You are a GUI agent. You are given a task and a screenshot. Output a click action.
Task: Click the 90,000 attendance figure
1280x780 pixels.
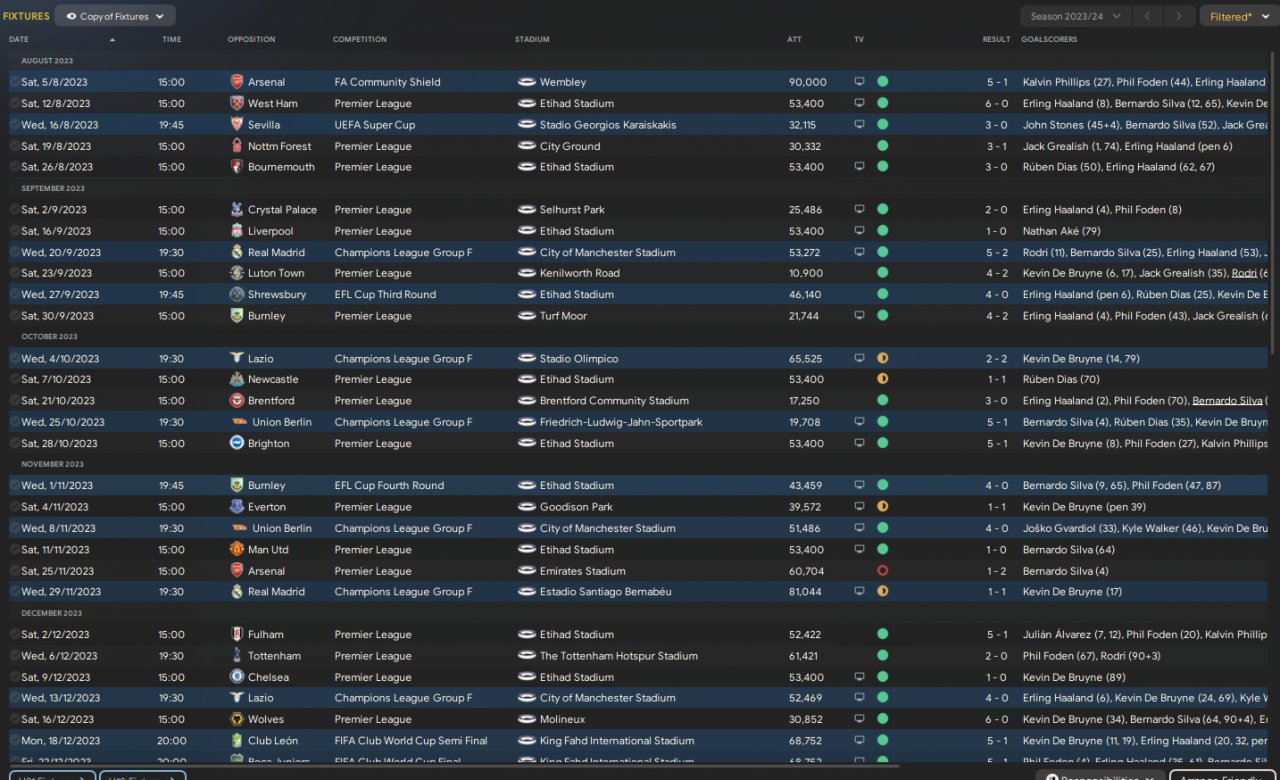[808, 82]
